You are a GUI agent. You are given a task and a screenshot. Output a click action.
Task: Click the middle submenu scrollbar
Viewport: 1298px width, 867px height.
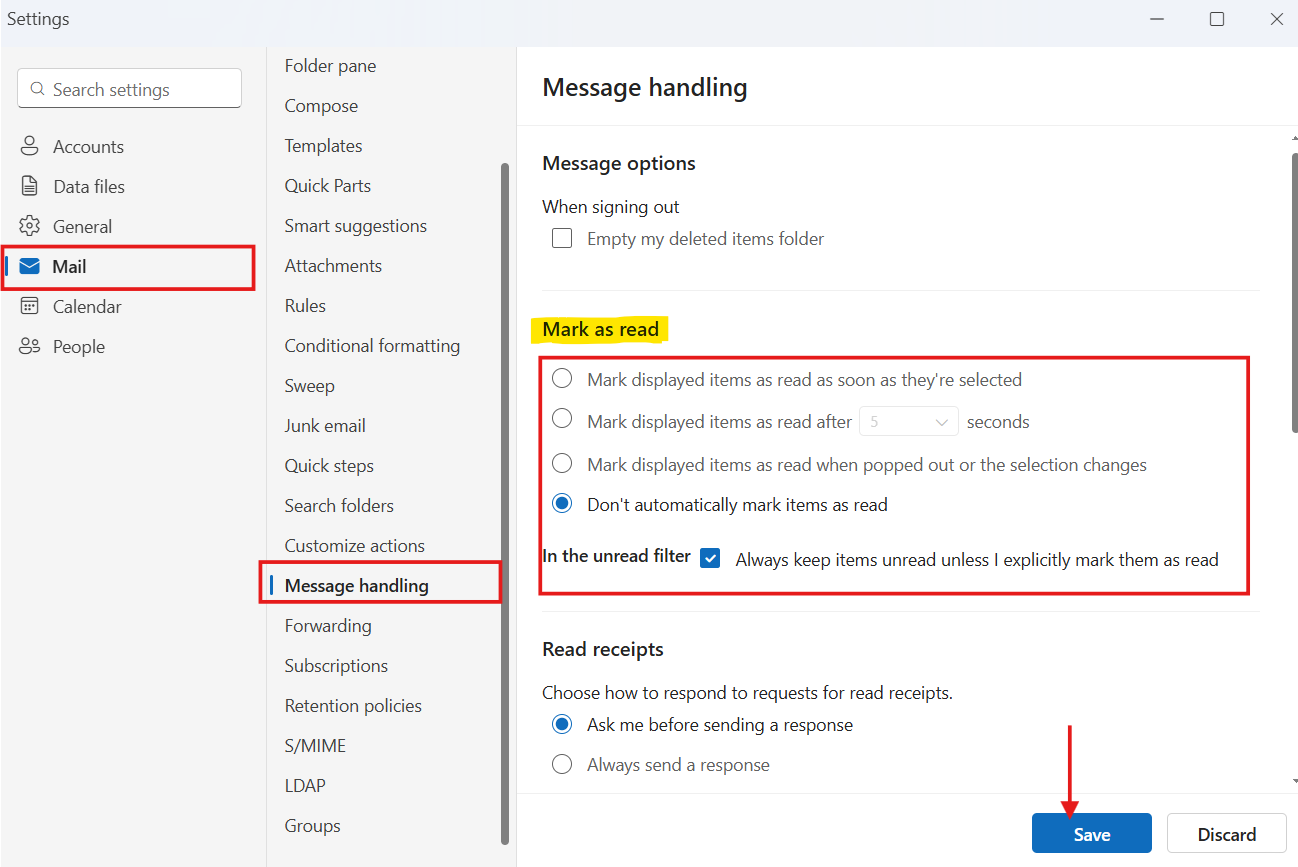(x=505, y=503)
